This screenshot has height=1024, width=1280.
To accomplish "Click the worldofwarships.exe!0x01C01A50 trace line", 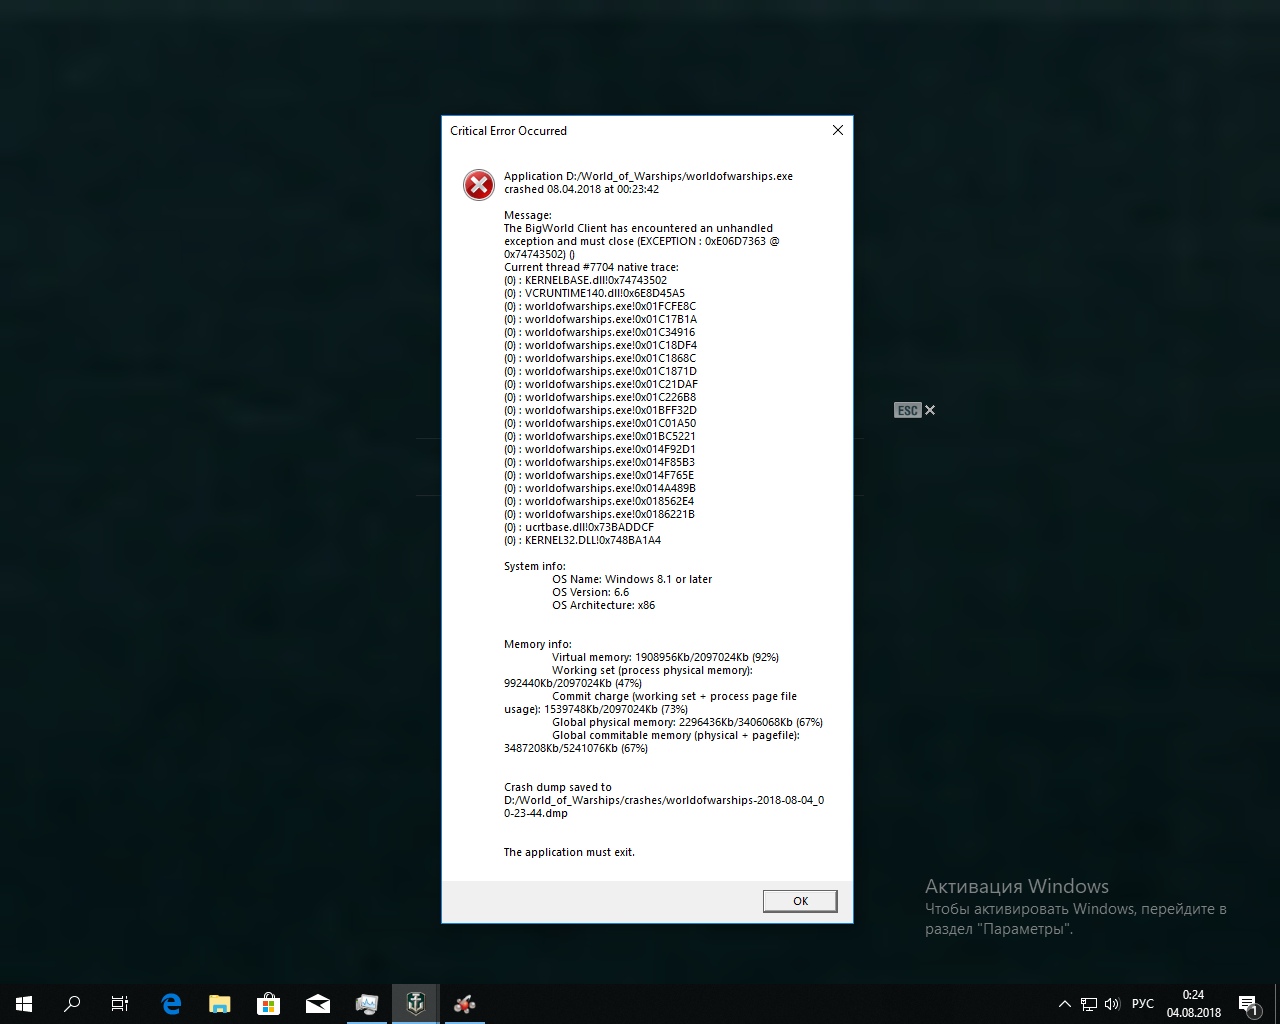I will point(600,423).
